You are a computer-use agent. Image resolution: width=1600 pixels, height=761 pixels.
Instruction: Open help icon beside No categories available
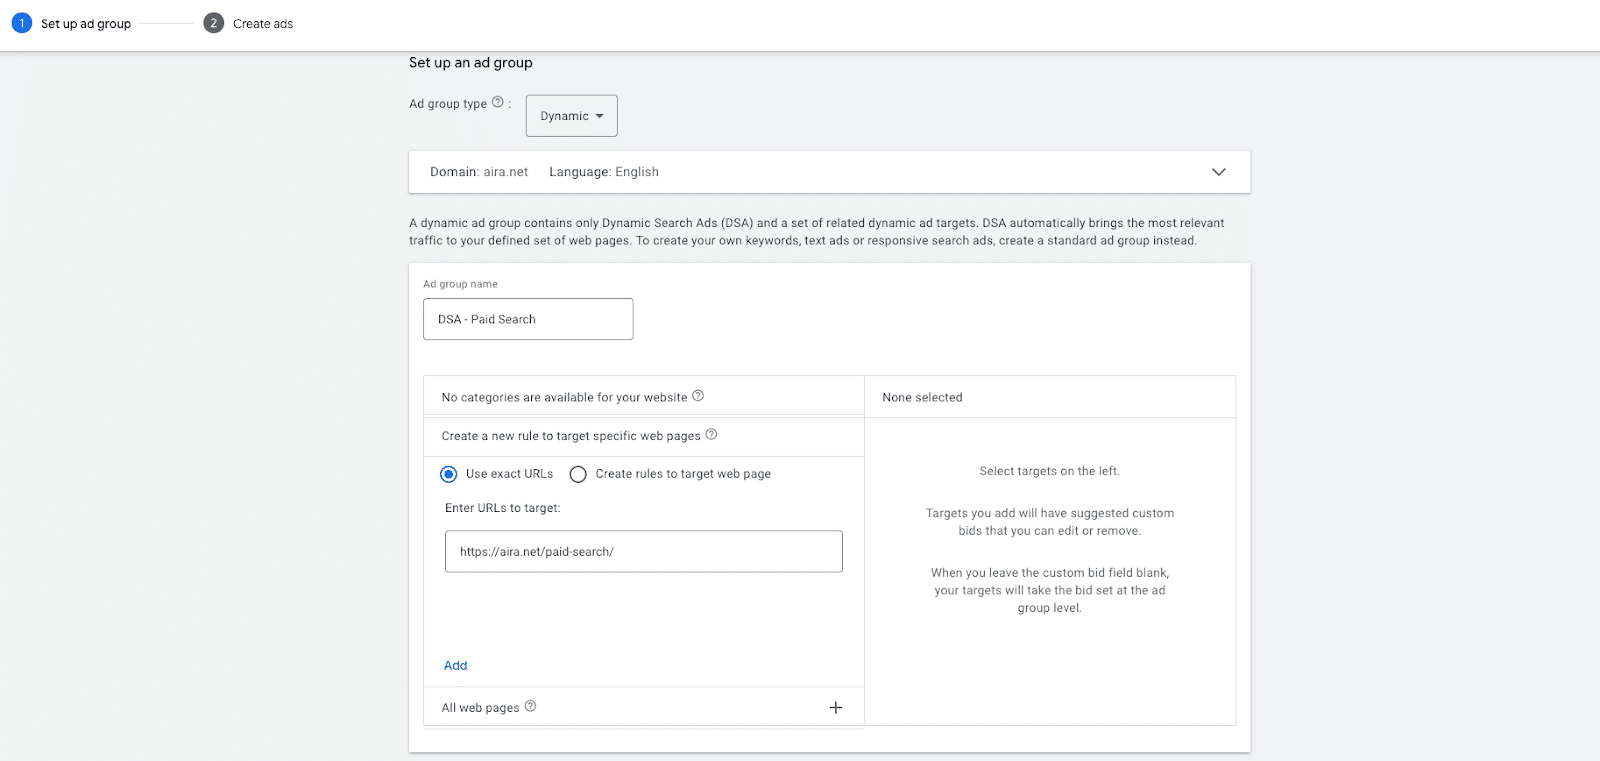(698, 396)
